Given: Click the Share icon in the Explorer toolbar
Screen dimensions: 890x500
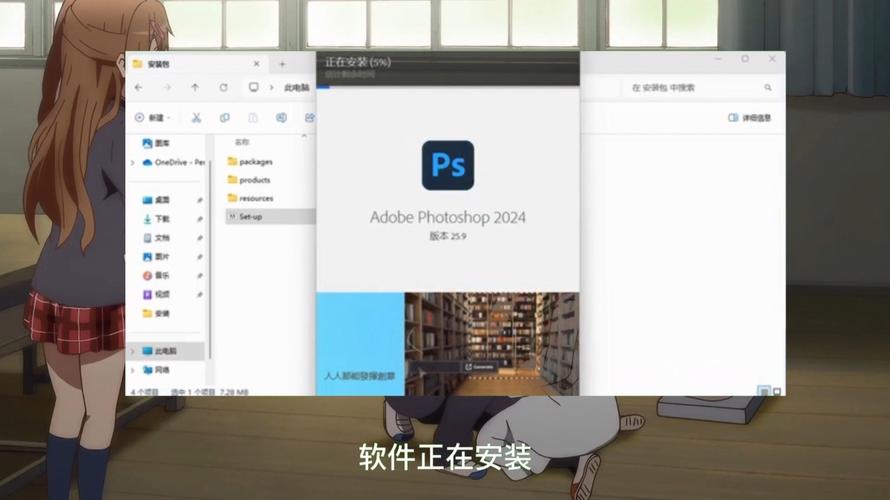Looking at the screenshot, I should coord(310,117).
